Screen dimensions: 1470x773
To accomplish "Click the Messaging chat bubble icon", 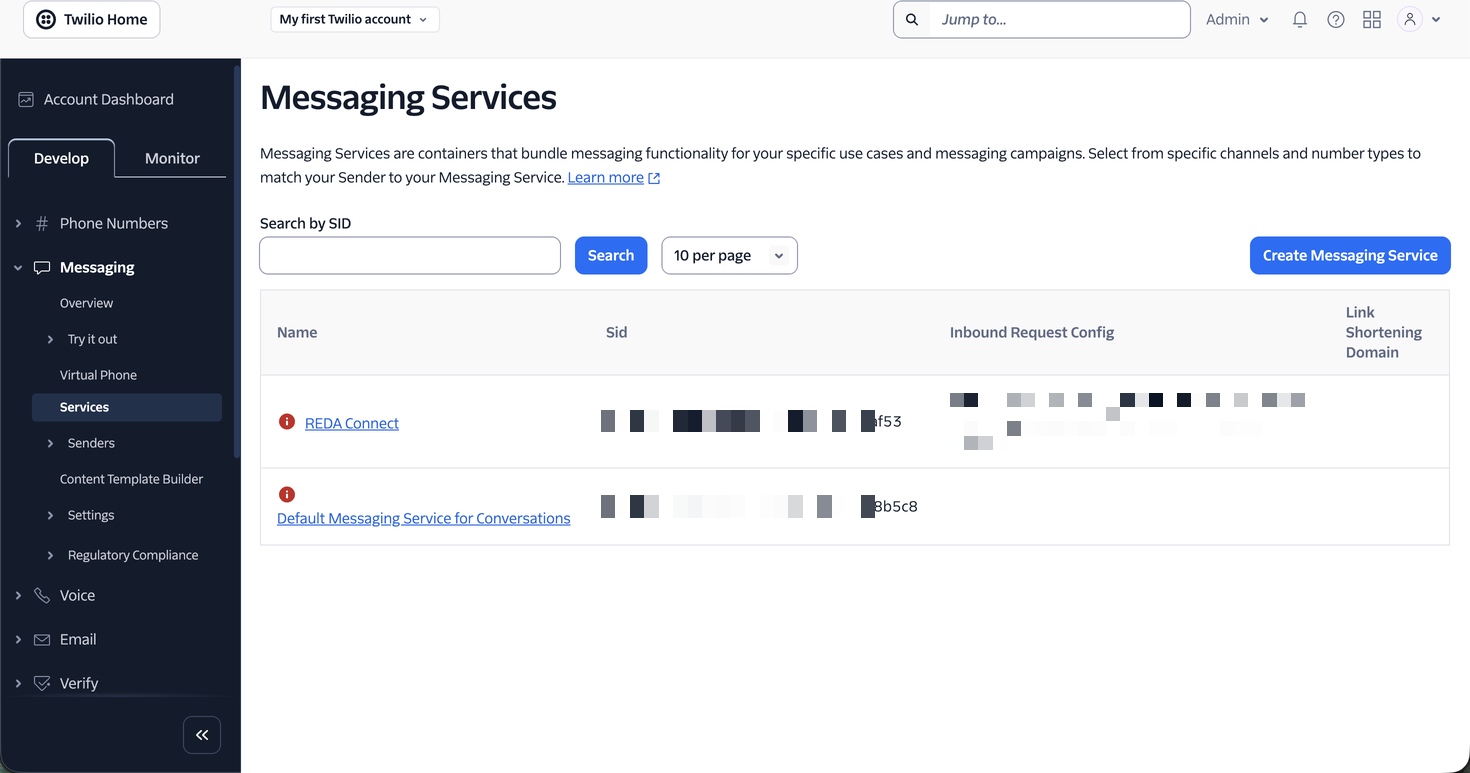I will coord(42,267).
